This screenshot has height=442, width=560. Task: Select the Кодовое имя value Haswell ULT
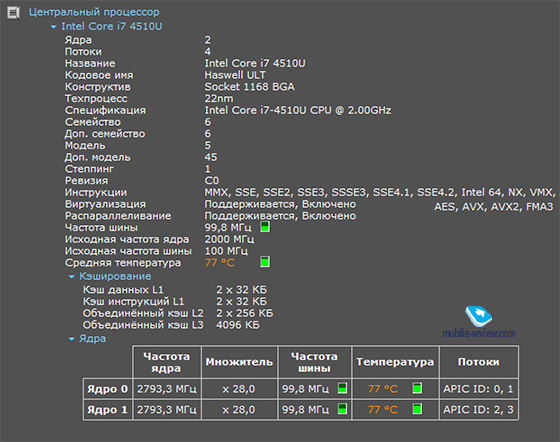(235, 75)
